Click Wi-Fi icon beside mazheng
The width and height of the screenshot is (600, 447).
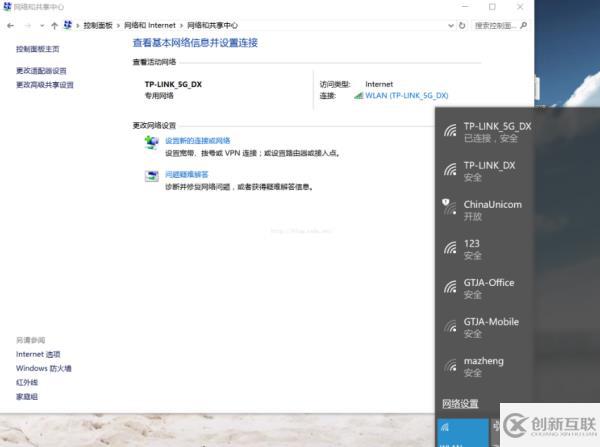[450, 365]
